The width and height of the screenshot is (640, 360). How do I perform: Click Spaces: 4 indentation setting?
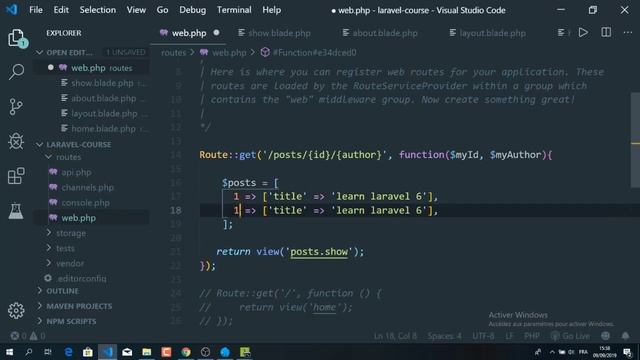[444, 336]
